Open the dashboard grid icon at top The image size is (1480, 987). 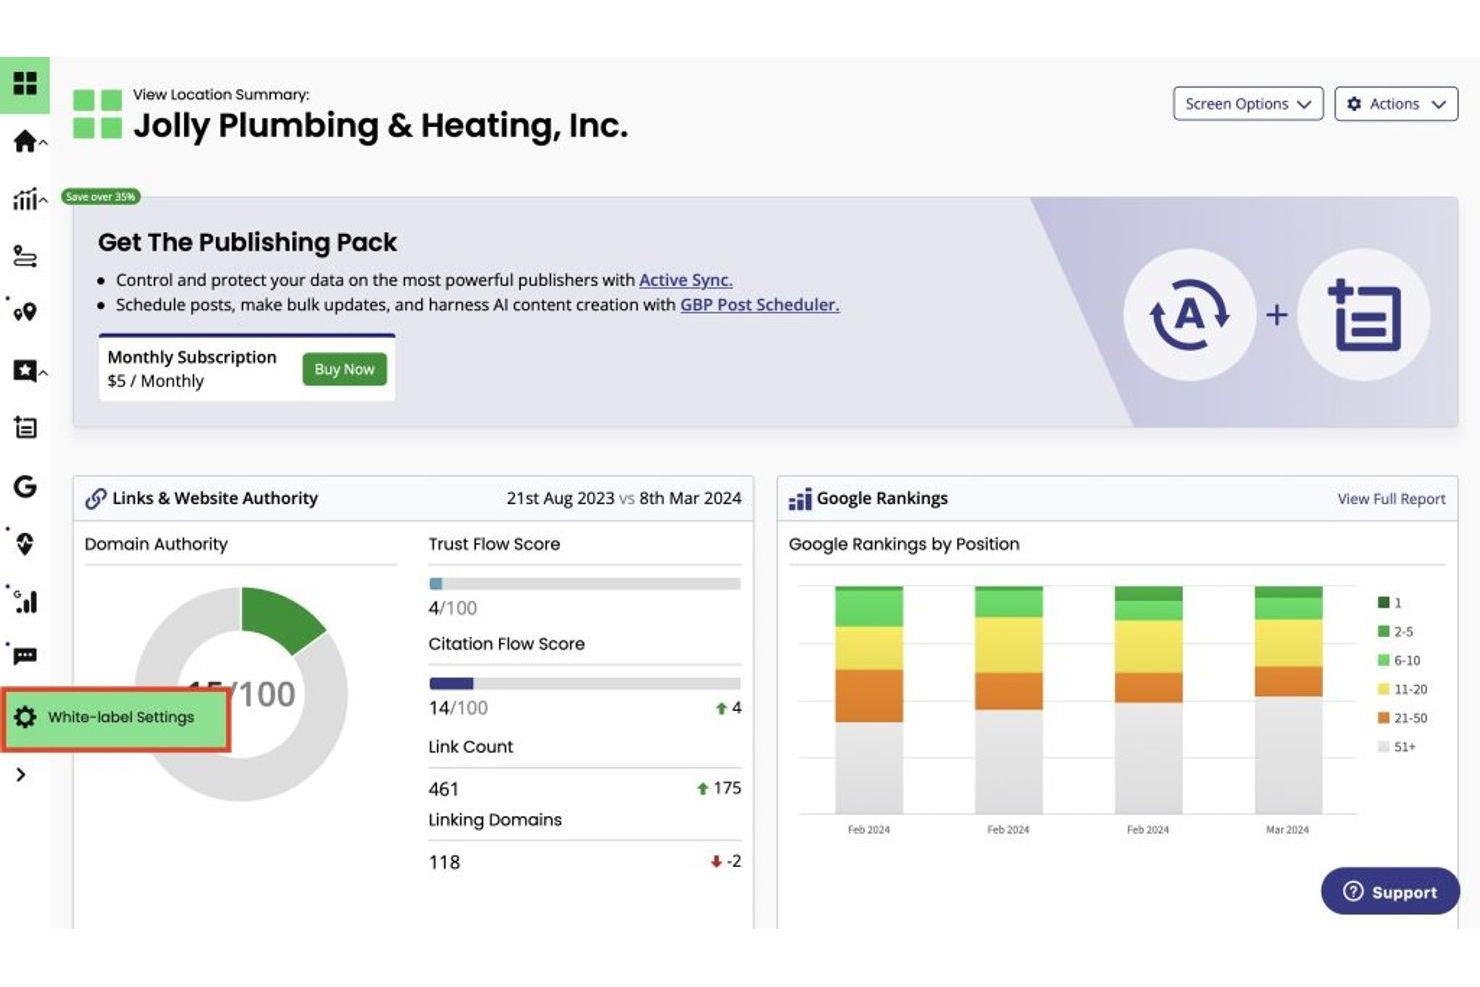(x=25, y=86)
